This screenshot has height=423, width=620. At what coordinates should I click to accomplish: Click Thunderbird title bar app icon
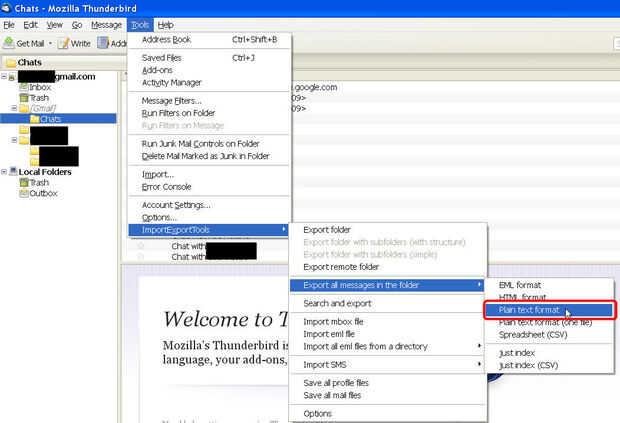(x=6, y=8)
